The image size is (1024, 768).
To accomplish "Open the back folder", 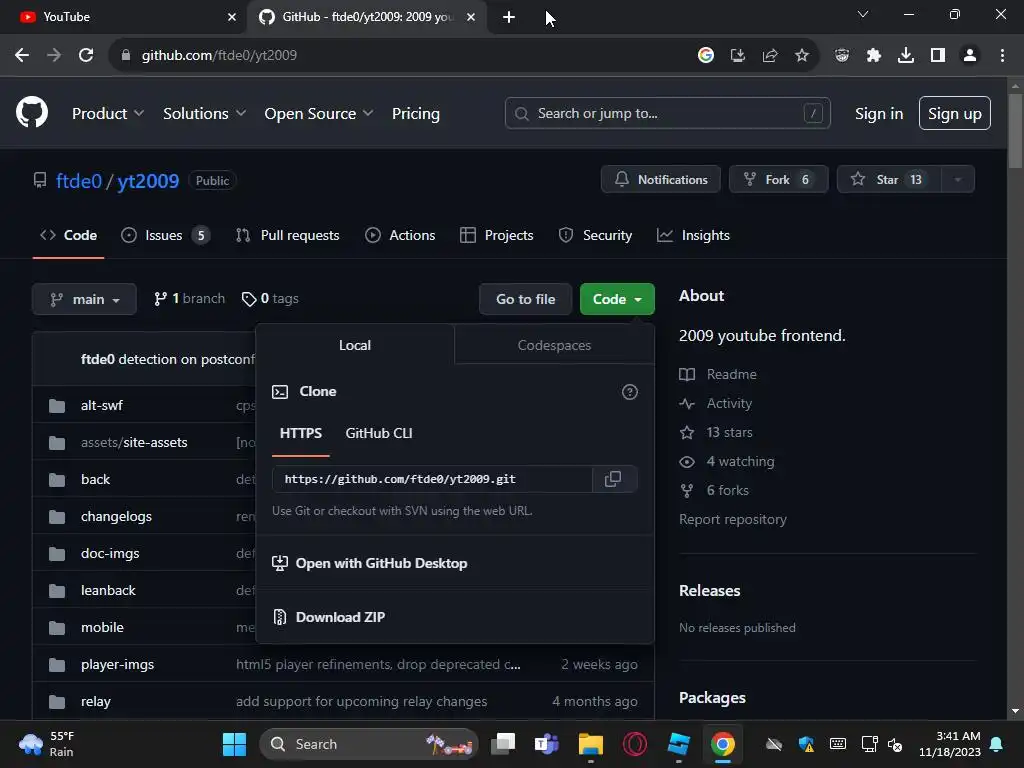I will click(x=95, y=479).
